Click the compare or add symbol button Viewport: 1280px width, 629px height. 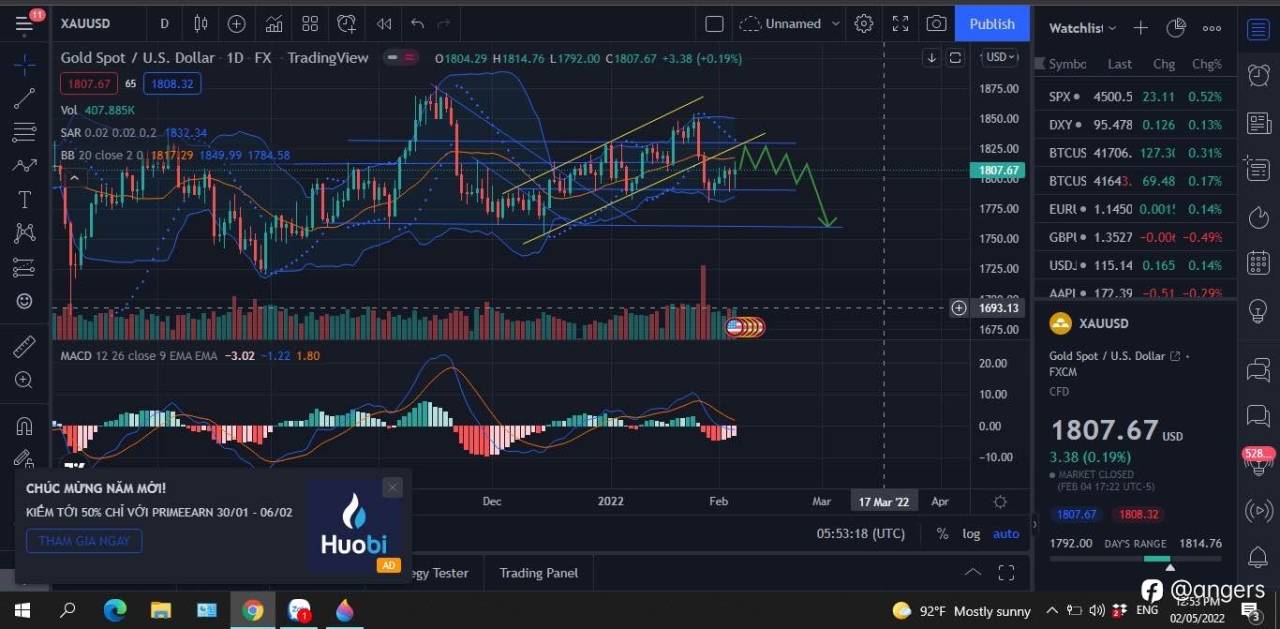[x=236, y=24]
